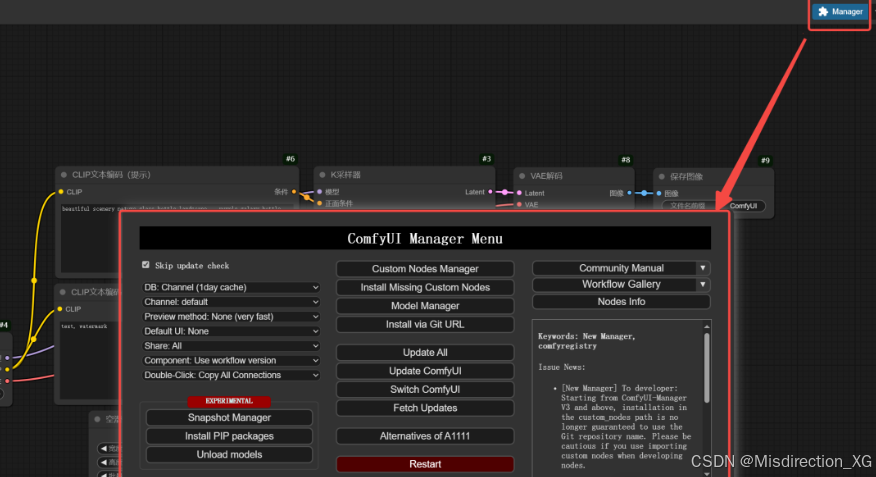Click the #8 node badge
This screenshot has height=477, width=876.
pos(625,160)
